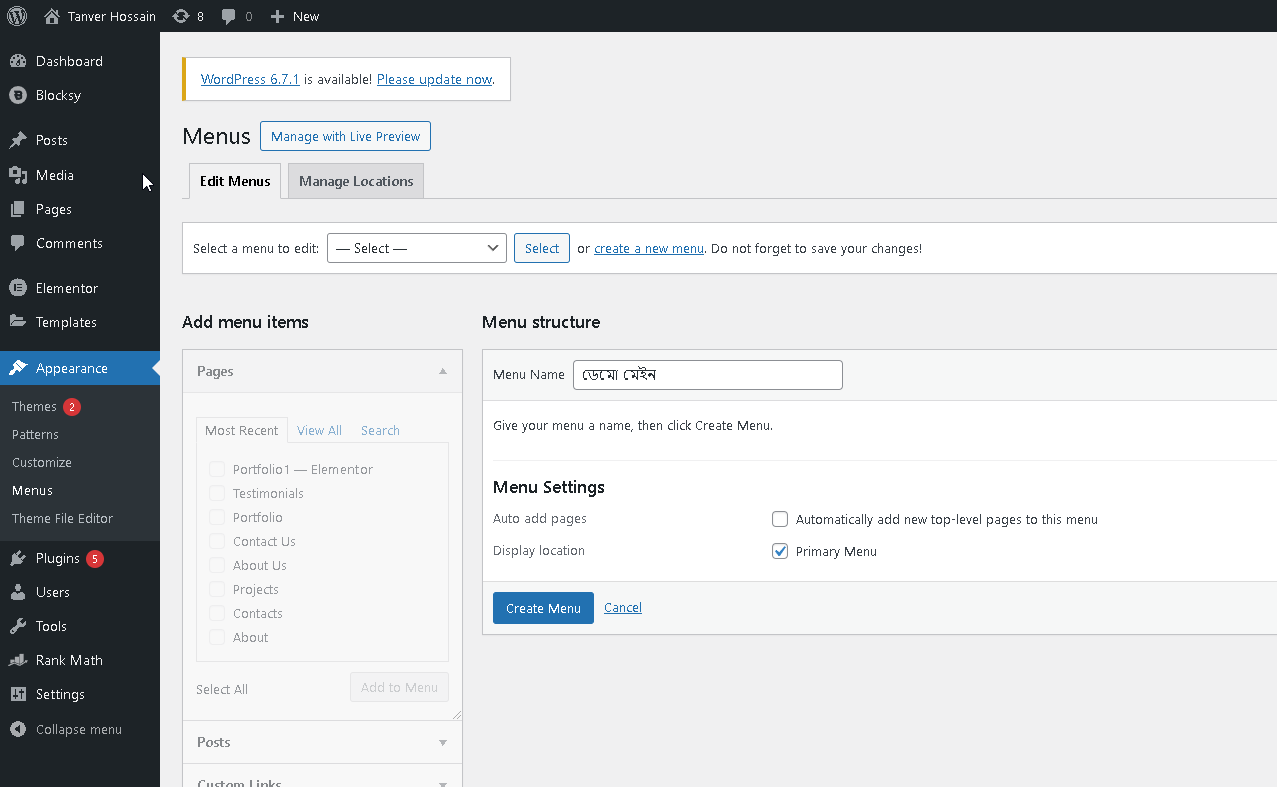The image size is (1277, 787).
Task: Click the Please update now link
Action: tap(434, 79)
